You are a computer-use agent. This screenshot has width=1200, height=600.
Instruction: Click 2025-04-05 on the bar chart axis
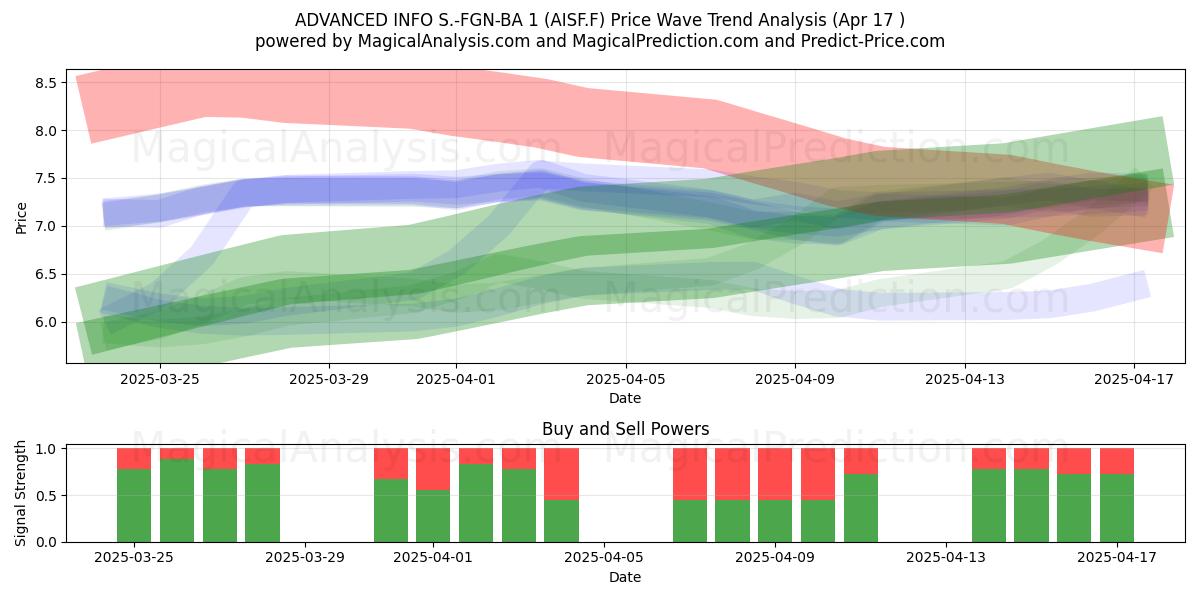point(604,558)
